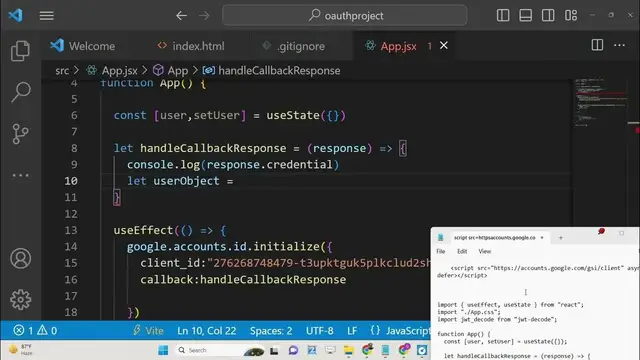Image resolution: width=640 pixels, height=360 pixels.
Task: Click the src breadcrumb
Action: tap(62, 71)
